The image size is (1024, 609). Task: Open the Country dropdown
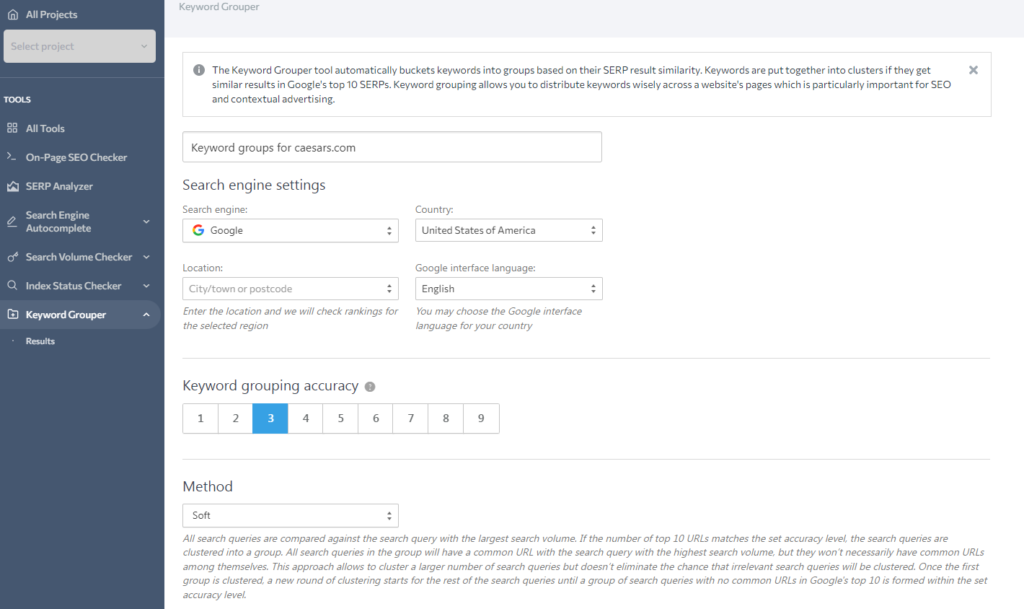pos(508,231)
